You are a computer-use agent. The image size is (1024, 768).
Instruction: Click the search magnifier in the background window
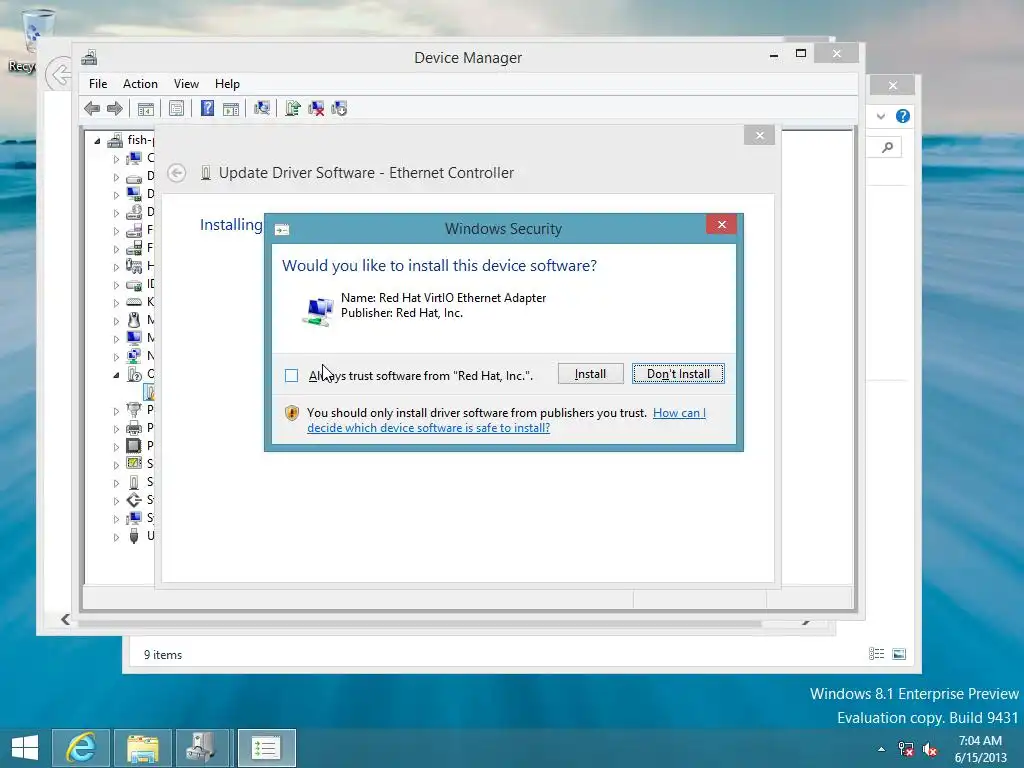(888, 148)
